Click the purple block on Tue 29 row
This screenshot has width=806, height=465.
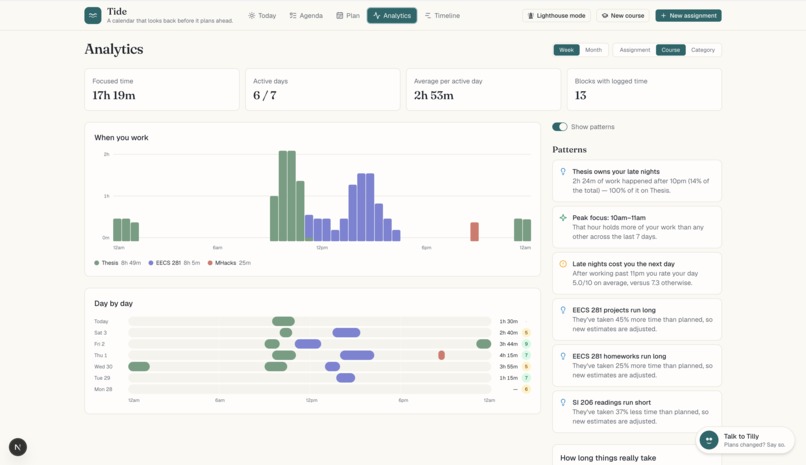(345, 378)
